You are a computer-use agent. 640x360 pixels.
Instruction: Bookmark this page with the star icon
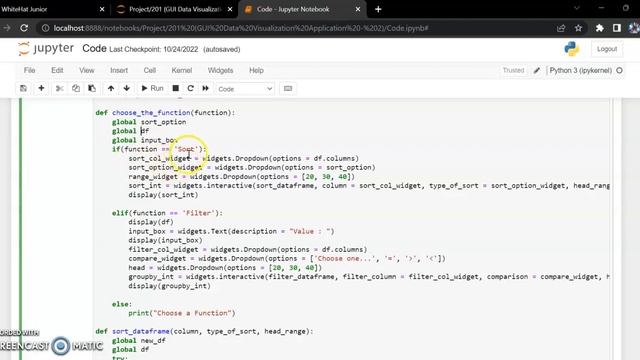pyautogui.click(x=578, y=28)
